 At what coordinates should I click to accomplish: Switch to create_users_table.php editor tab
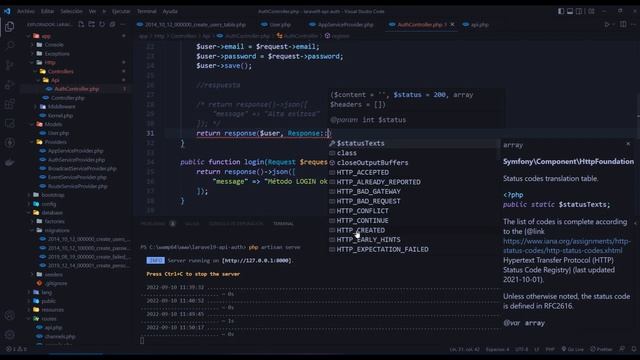point(192,24)
